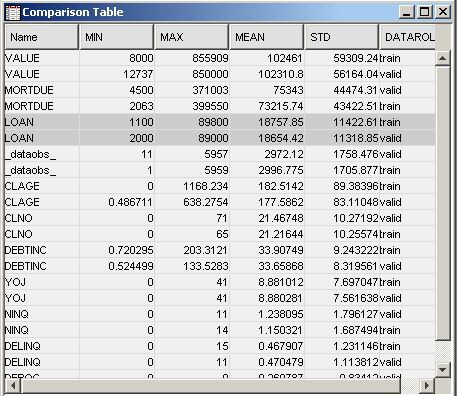Click the MEAN cell 182.5142
Viewport: 457px width, 396px height.
tap(267, 186)
